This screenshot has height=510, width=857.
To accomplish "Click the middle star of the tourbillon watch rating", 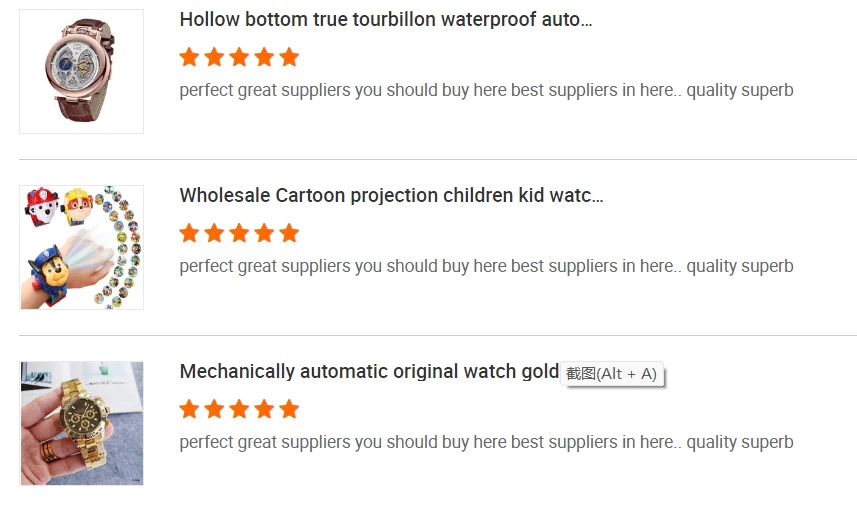I will [239, 57].
